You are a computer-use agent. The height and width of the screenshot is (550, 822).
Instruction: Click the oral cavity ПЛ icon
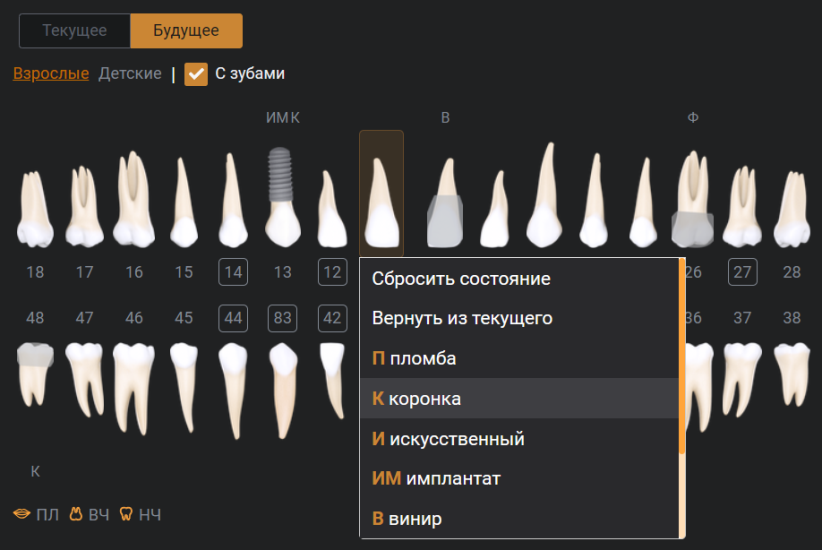(x=21, y=515)
